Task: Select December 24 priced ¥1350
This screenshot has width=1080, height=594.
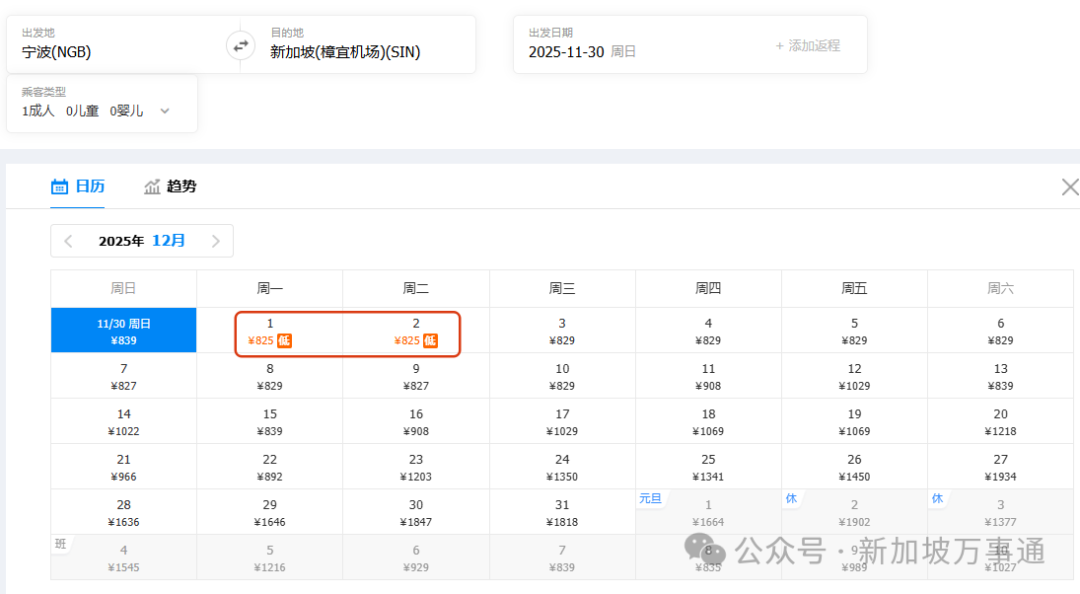Action: pos(562,467)
